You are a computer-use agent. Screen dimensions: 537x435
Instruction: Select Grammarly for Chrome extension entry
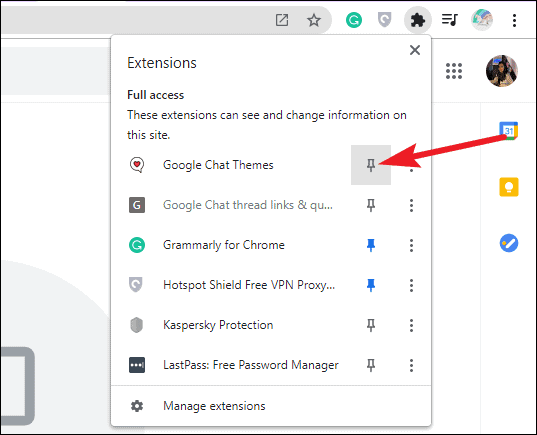(231, 245)
